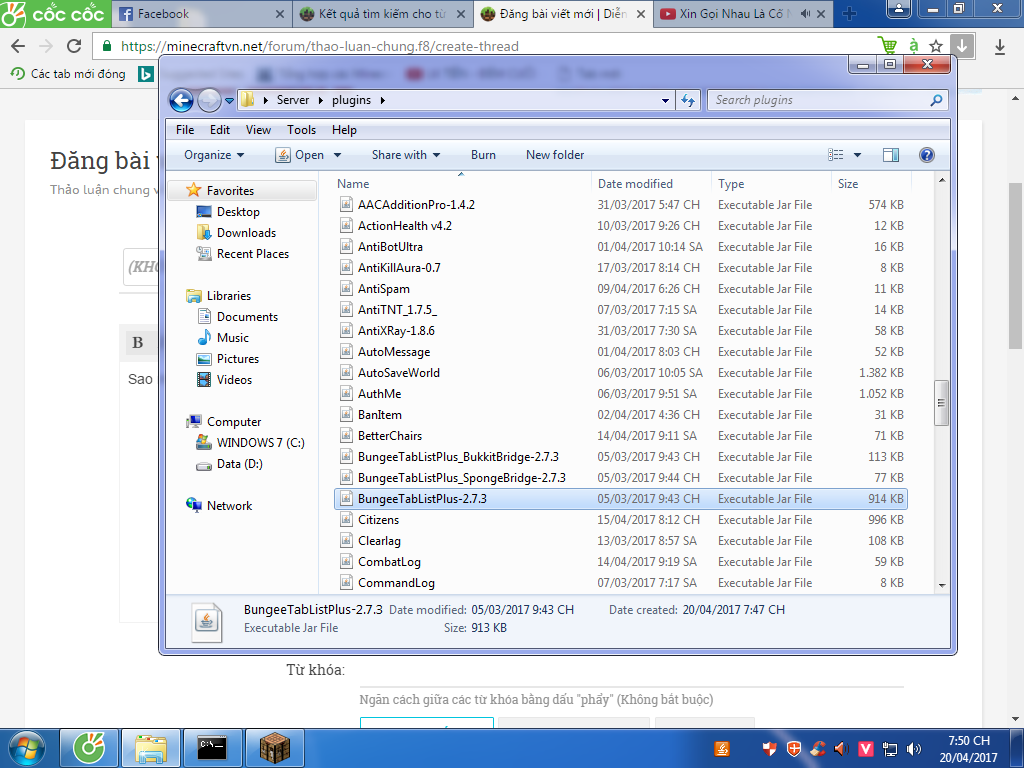This screenshot has width=1024, height=768.
Task: Open Explorer help question mark icon
Action: pyautogui.click(x=926, y=155)
